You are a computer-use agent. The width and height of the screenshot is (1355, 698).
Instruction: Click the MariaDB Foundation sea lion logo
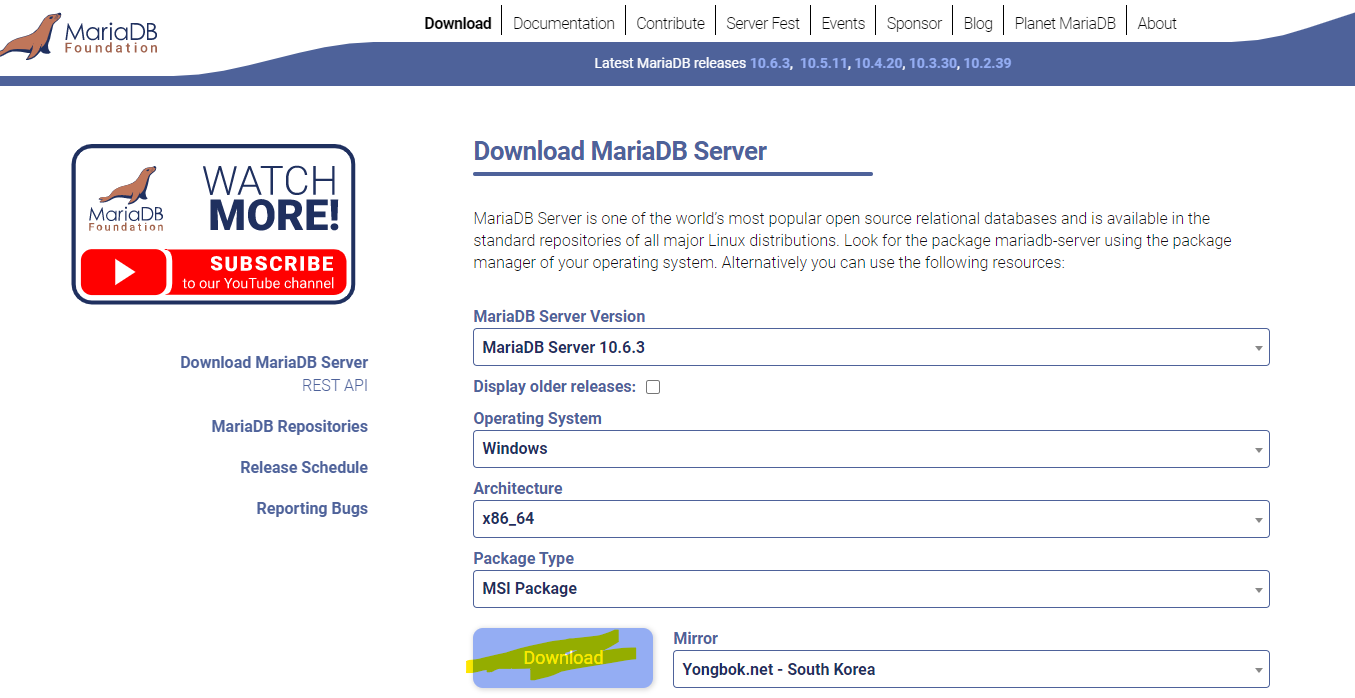[x=79, y=34]
